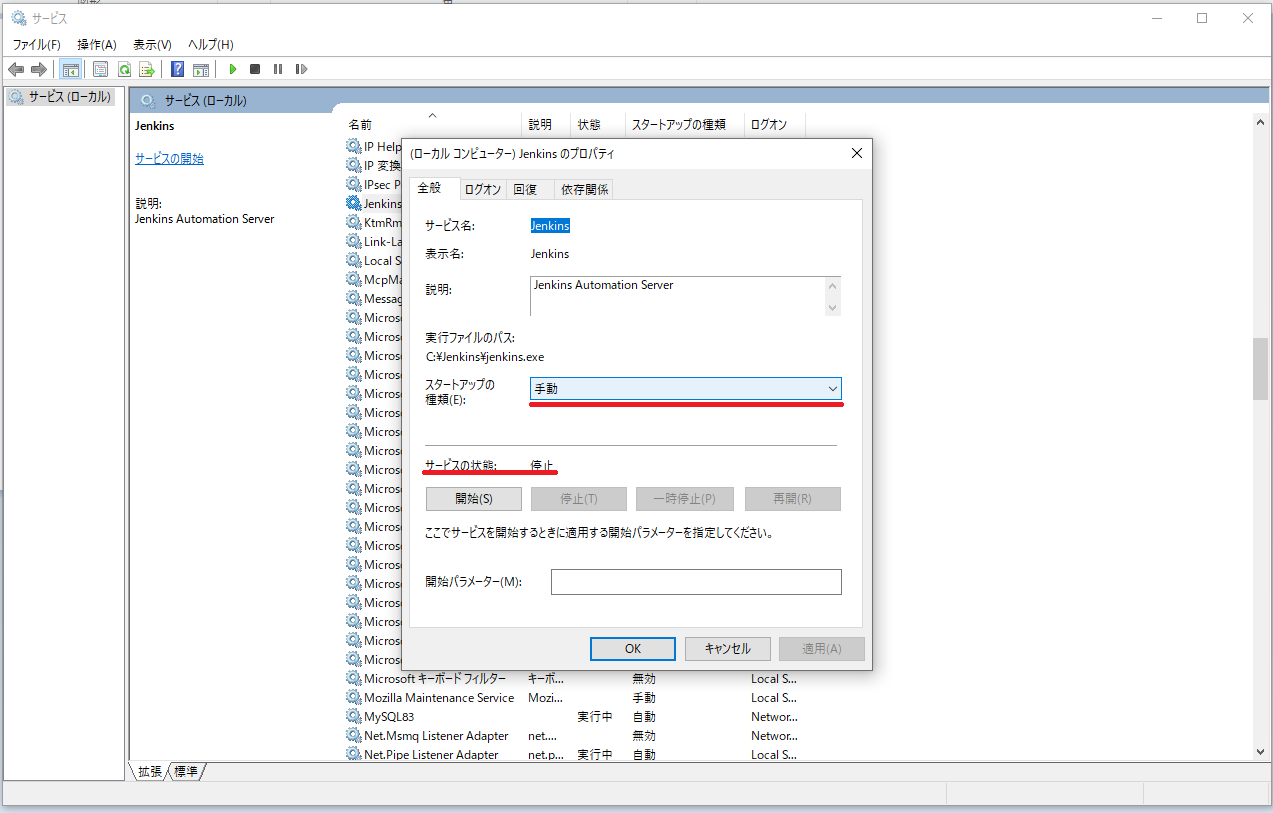This screenshot has height=813, width=1273.
Task: Click the green Start Service play icon
Action: [233, 69]
